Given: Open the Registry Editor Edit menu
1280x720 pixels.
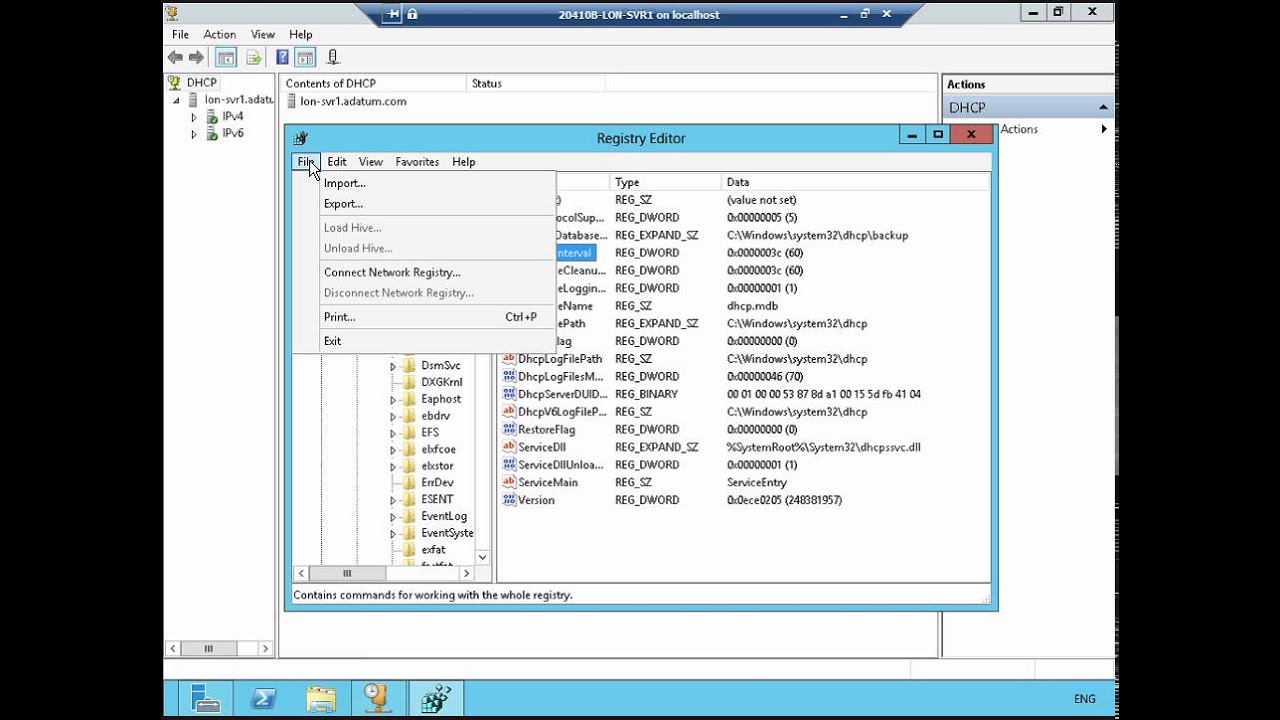Looking at the screenshot, I should click(x=337, y=162).
